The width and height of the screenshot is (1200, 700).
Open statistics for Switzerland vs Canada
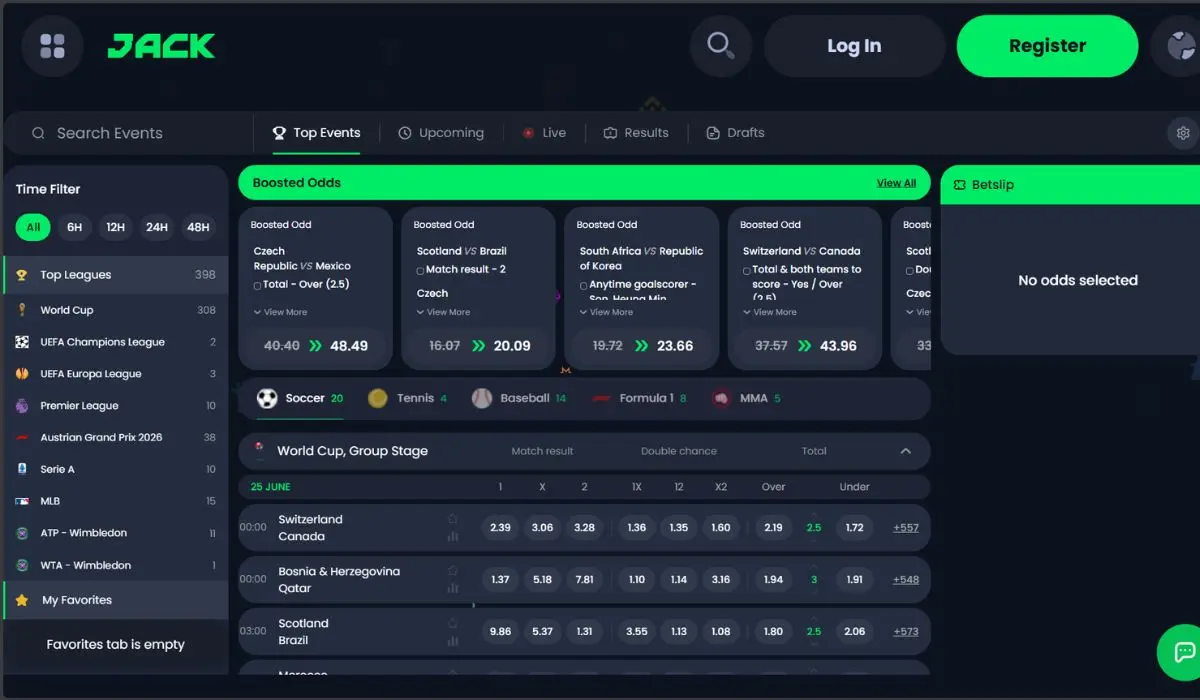click(x=453, y=536)
